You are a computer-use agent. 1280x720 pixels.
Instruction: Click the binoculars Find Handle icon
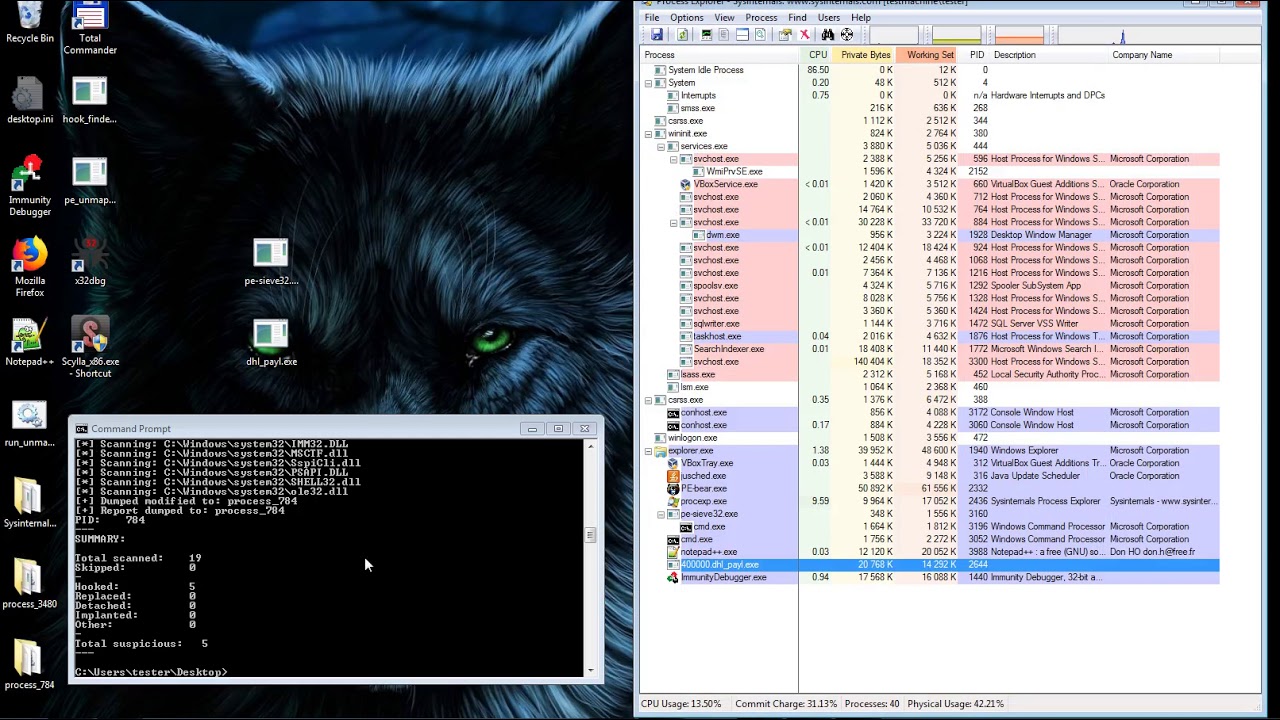828,35
